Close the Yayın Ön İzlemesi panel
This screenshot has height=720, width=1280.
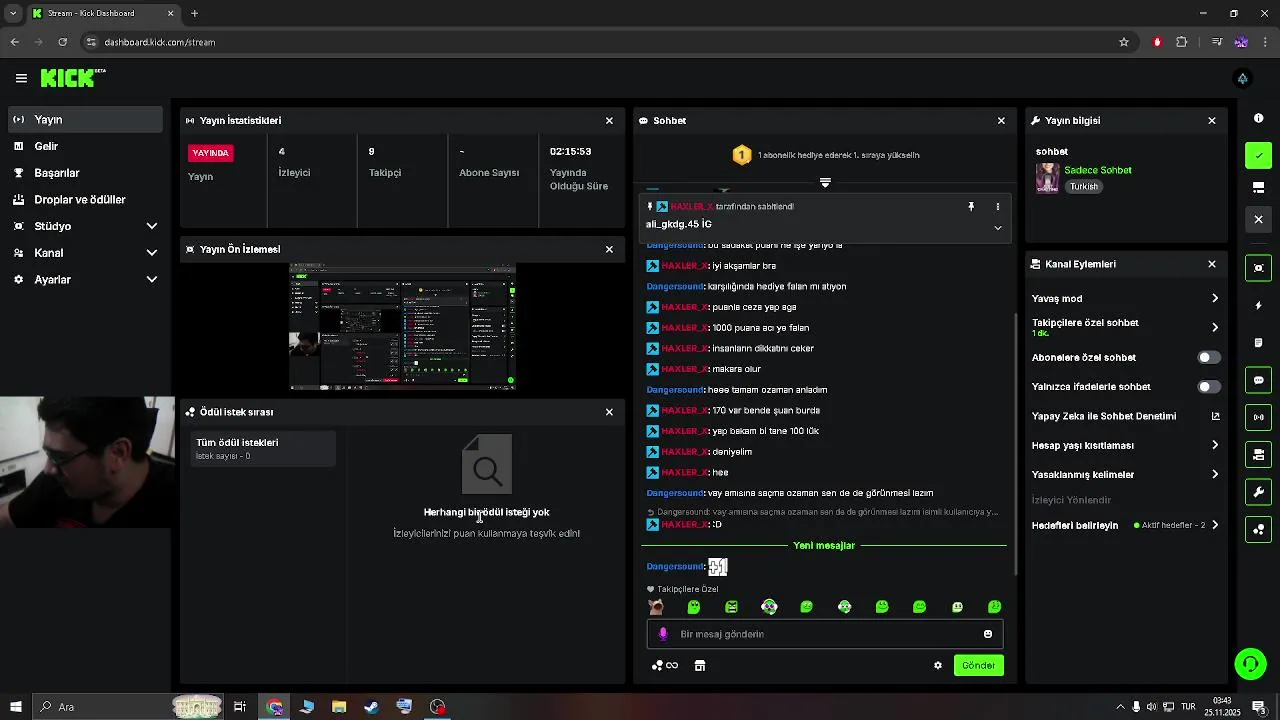[609, 249]
